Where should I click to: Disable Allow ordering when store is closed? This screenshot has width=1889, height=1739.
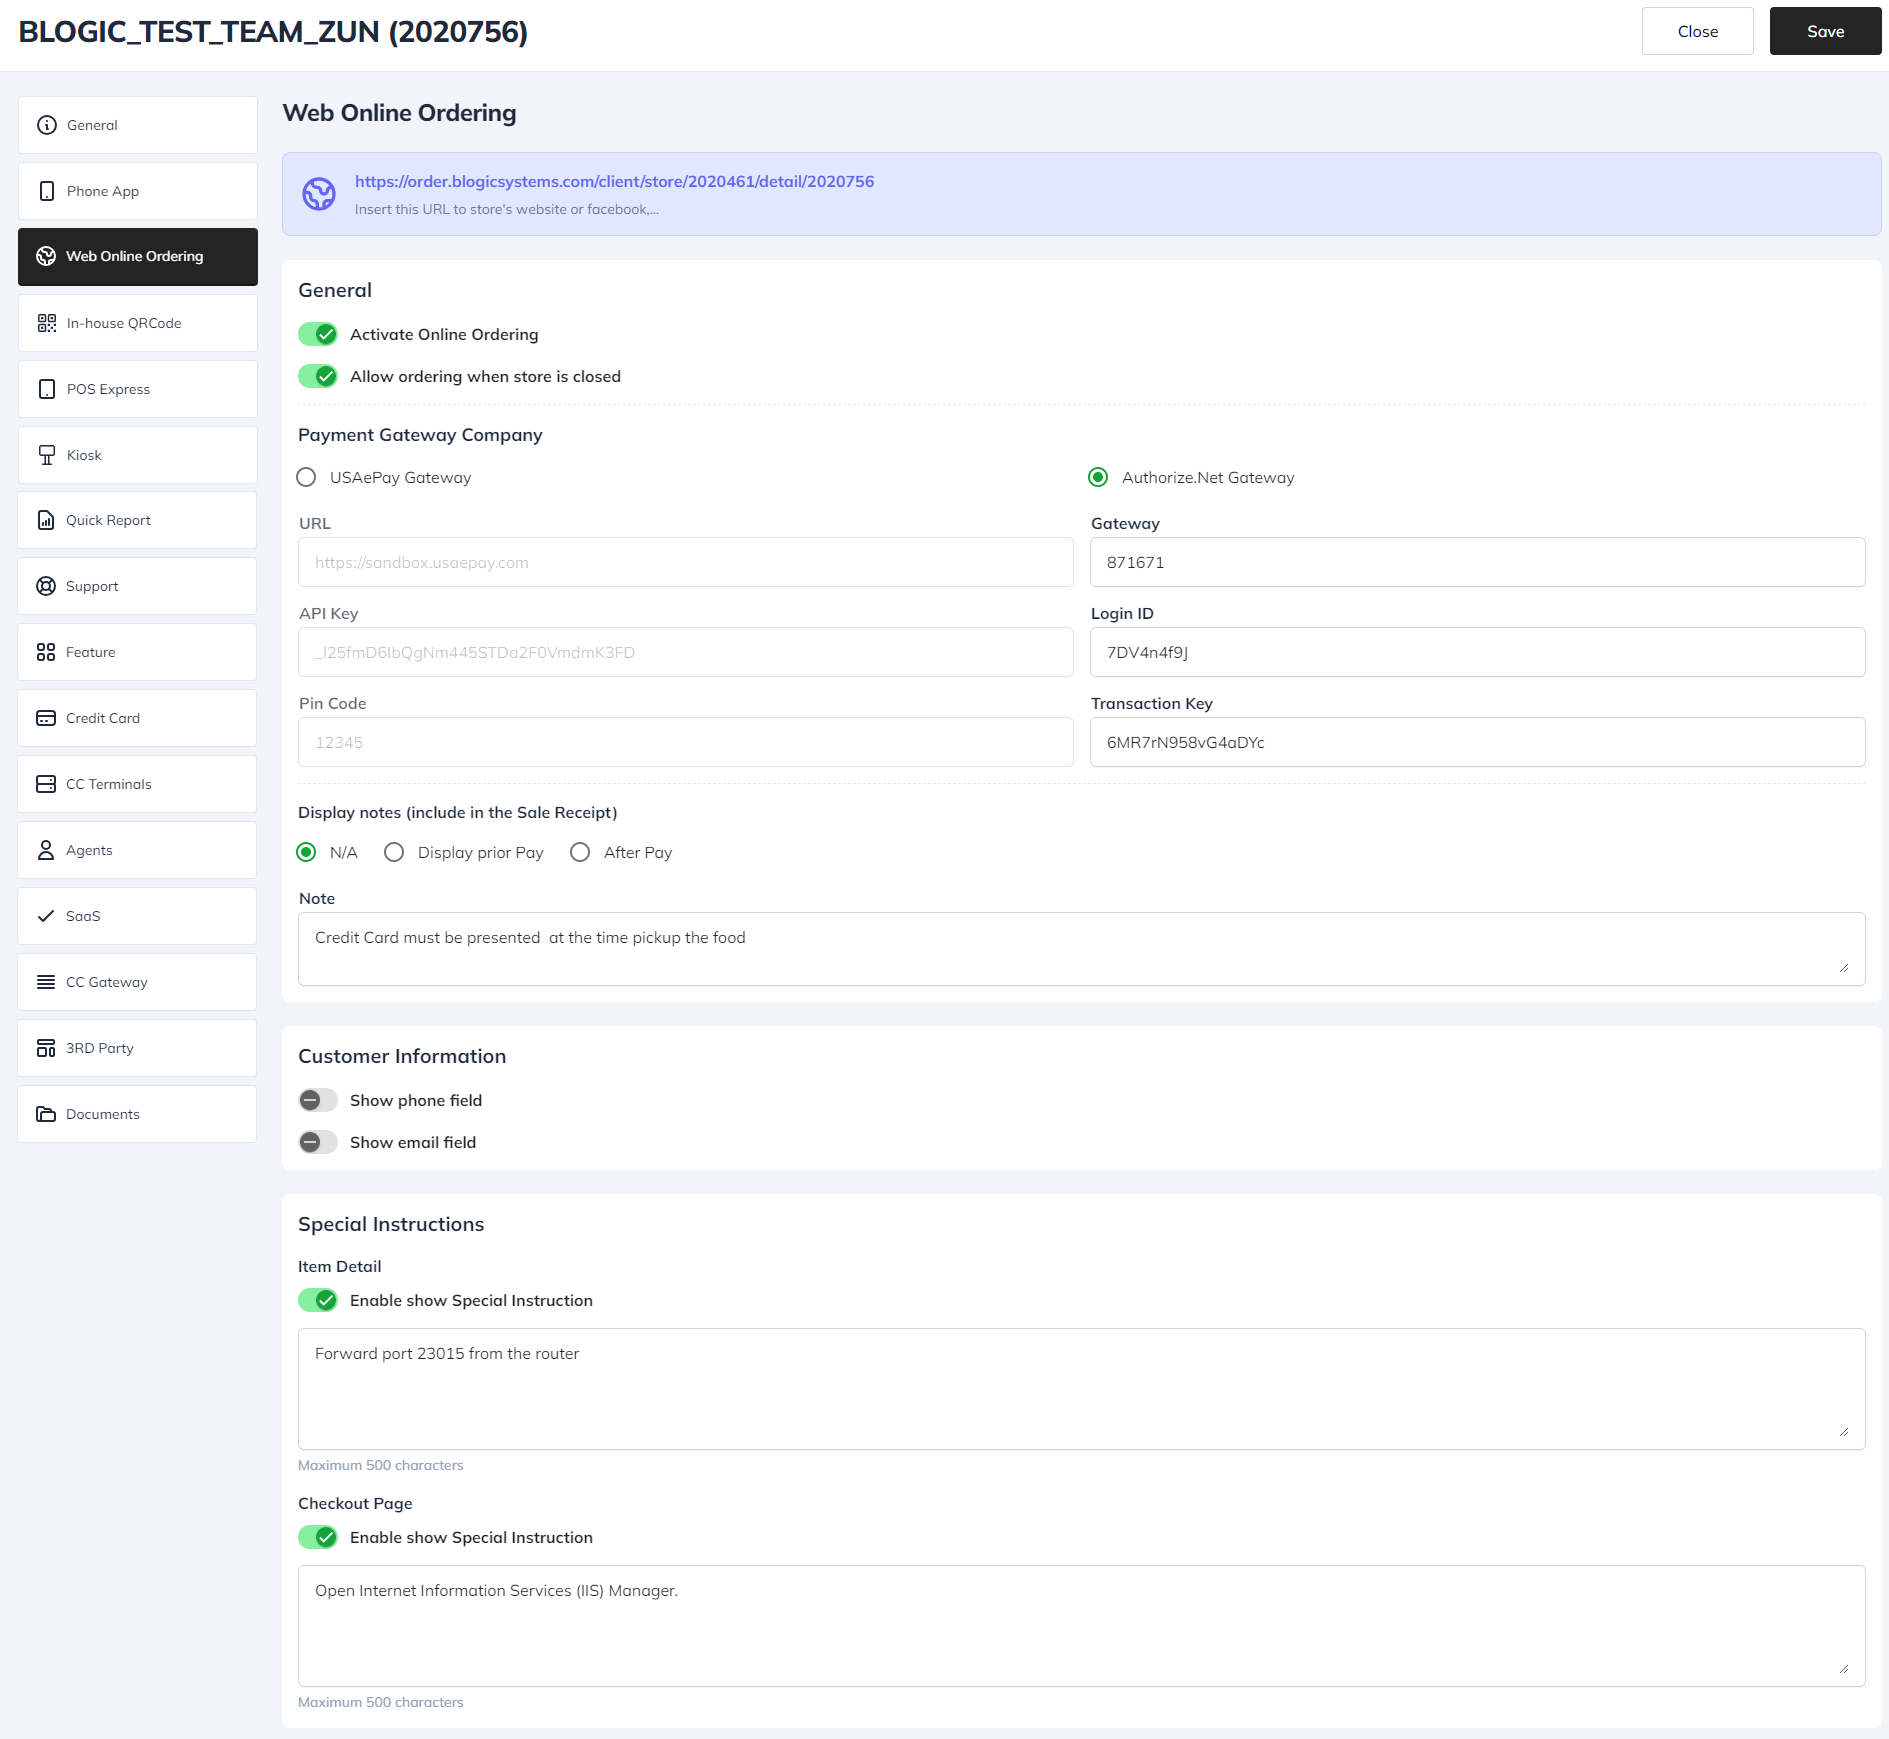(x=318, y=376)
